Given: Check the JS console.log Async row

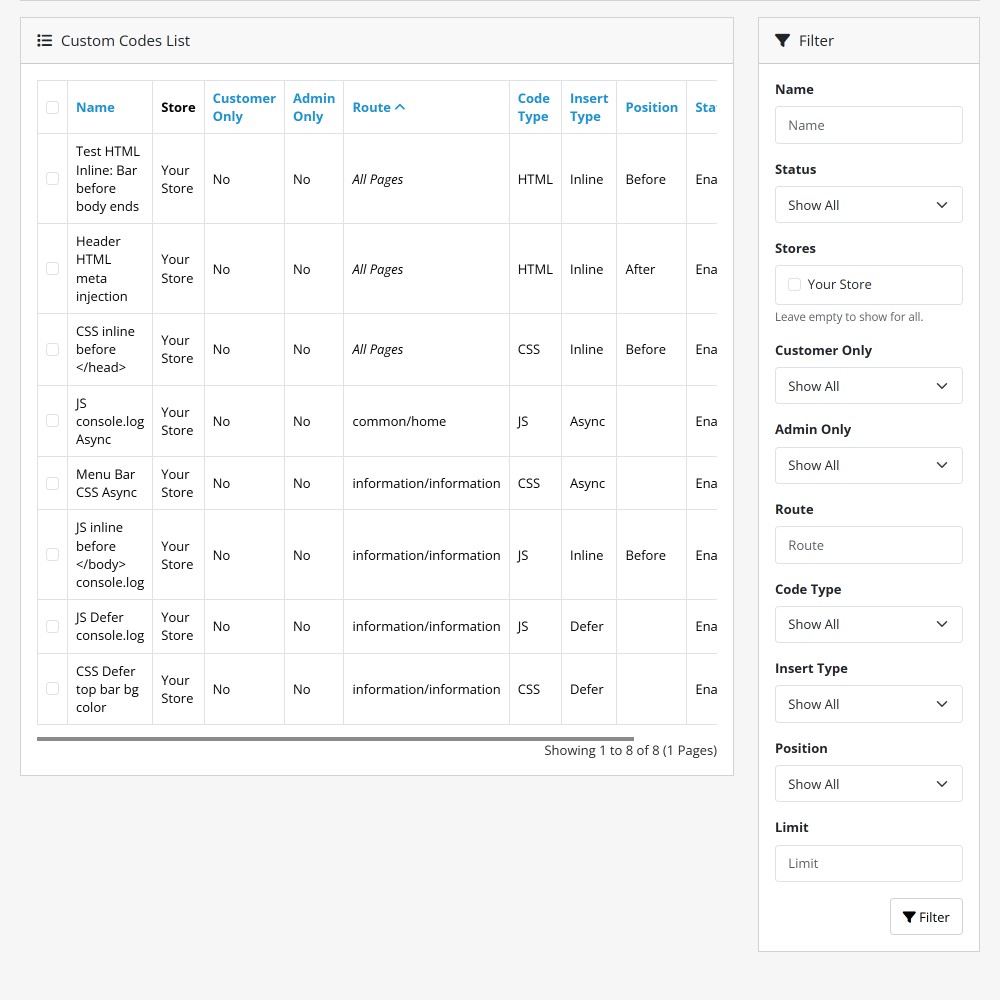Looking at the screenshot, I should 52,421.
